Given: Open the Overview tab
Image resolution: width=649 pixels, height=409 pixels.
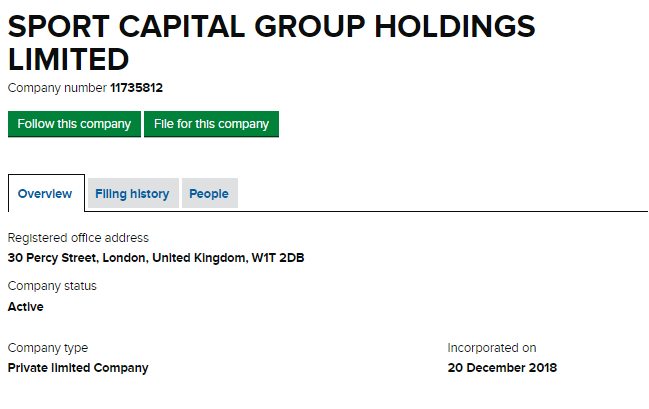Looking at the screenshot, I should point(45,193).
